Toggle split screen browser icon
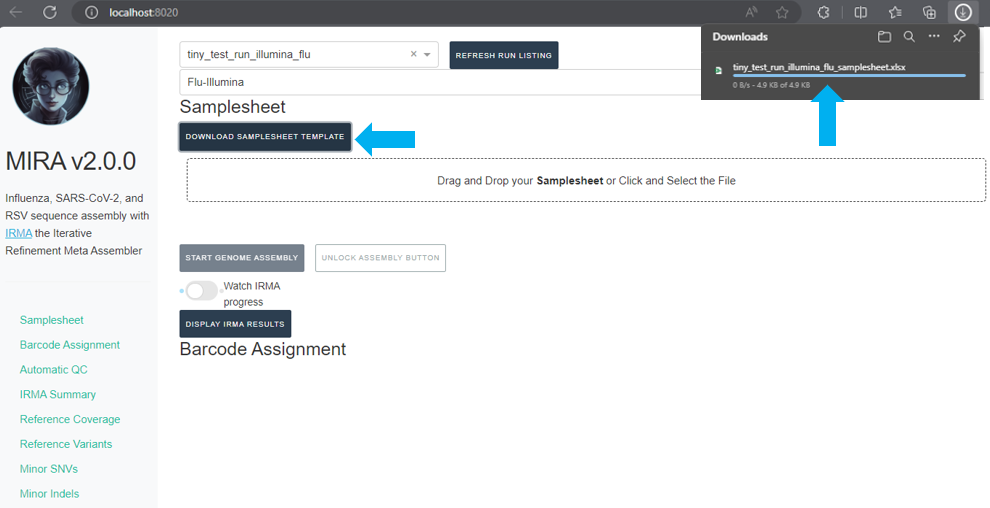This screenshot has height=508, width=990. coord(861,12)
